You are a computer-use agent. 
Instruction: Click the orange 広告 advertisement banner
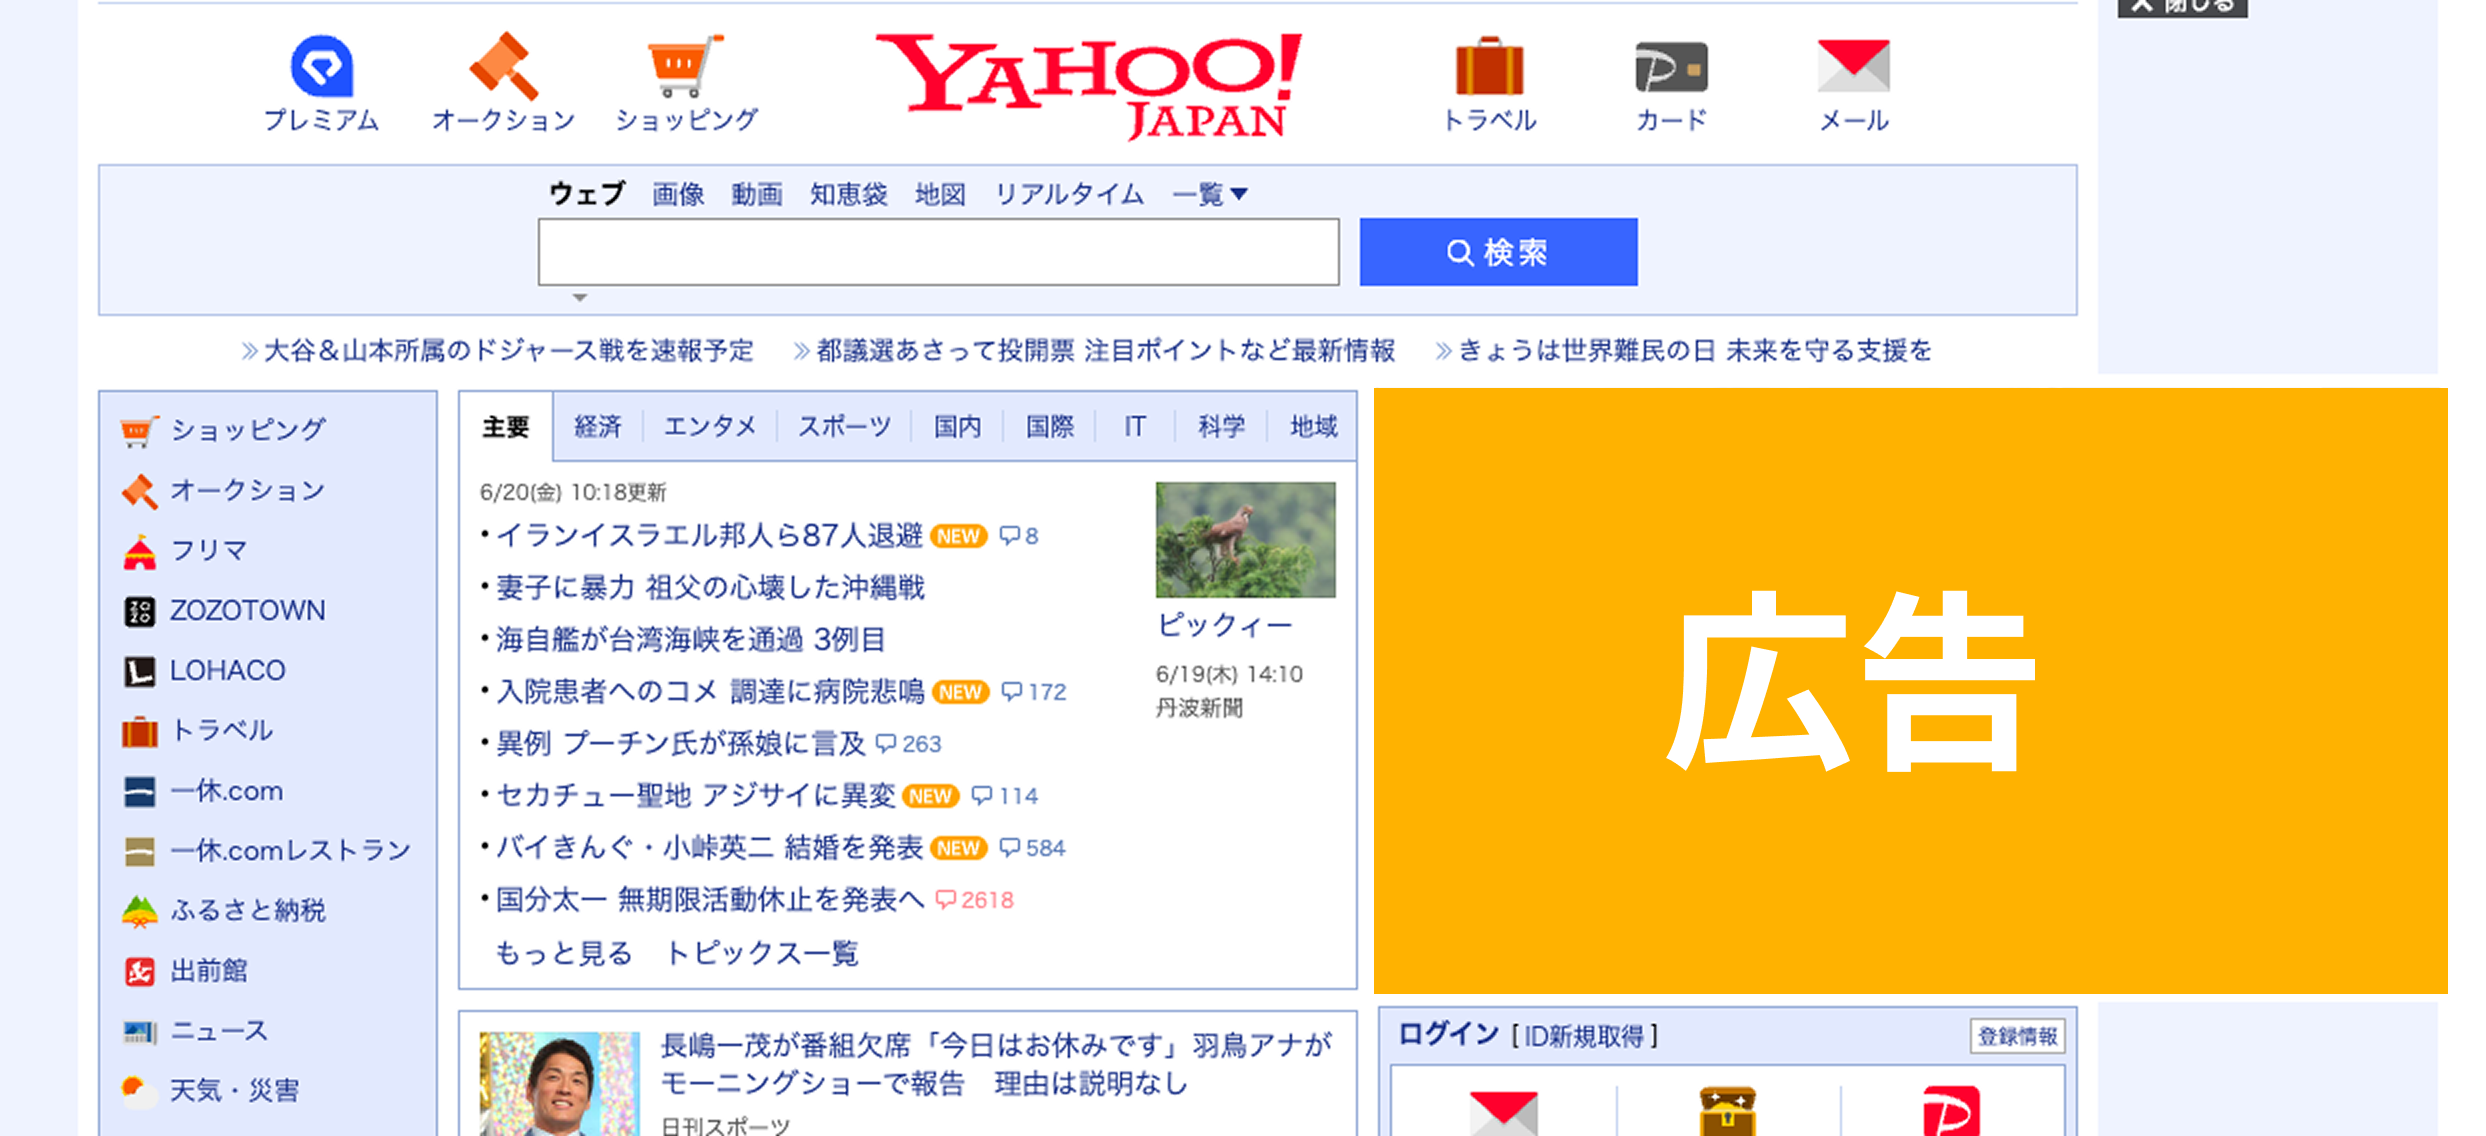pyautogui.click(x=1910, y=691)
